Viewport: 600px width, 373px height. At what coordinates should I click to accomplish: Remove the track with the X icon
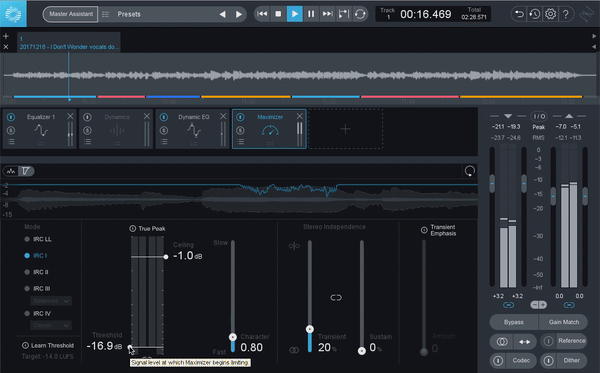coord(6,47)
